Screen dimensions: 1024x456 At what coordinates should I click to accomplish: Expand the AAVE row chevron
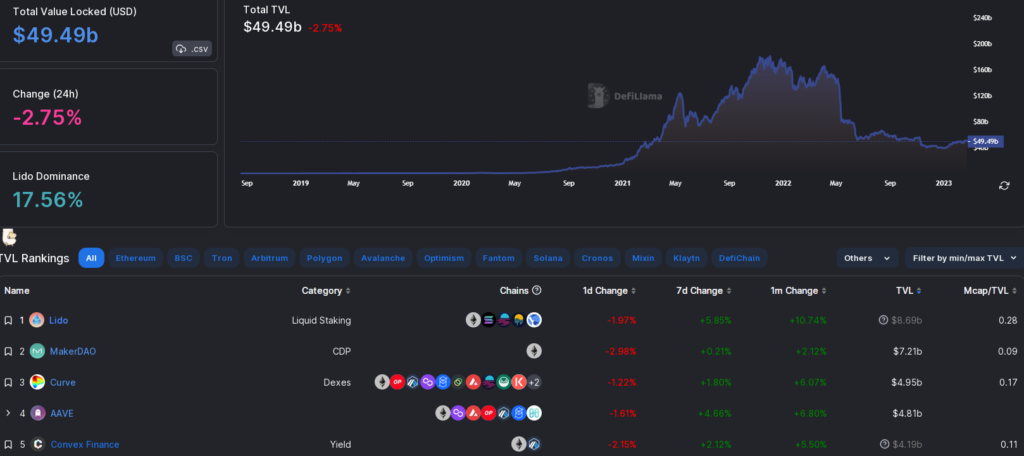click(8, 413)
